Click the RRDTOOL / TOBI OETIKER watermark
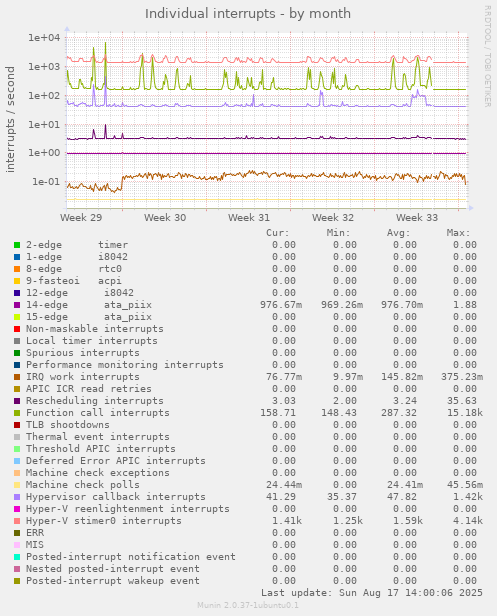This screenshot has width=497, height=616. coord(488,56)
